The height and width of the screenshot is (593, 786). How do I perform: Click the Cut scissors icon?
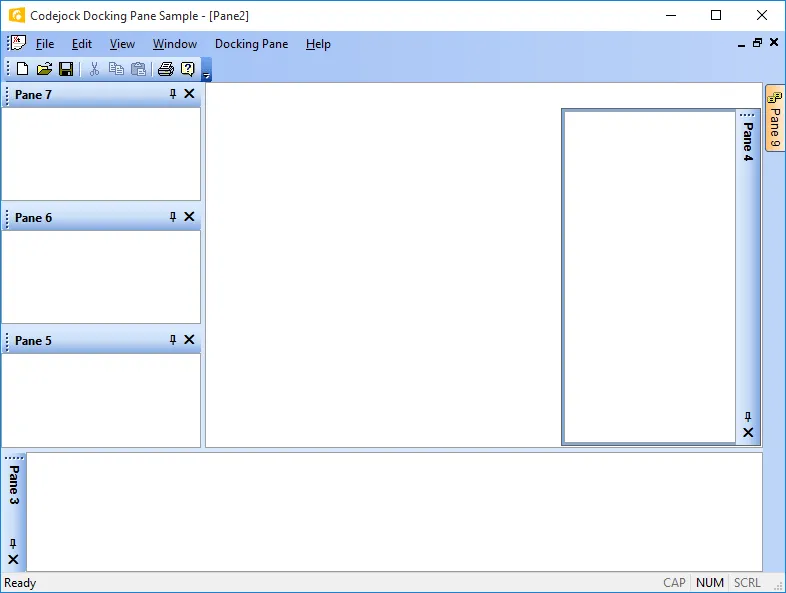click(94, 69)
